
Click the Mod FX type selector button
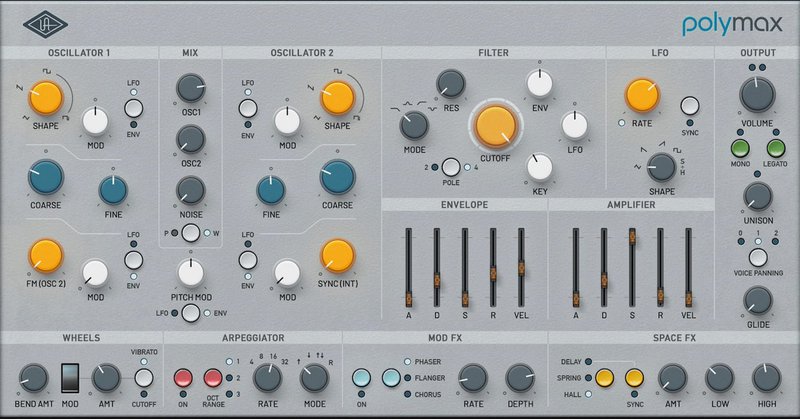pos(391,378)
